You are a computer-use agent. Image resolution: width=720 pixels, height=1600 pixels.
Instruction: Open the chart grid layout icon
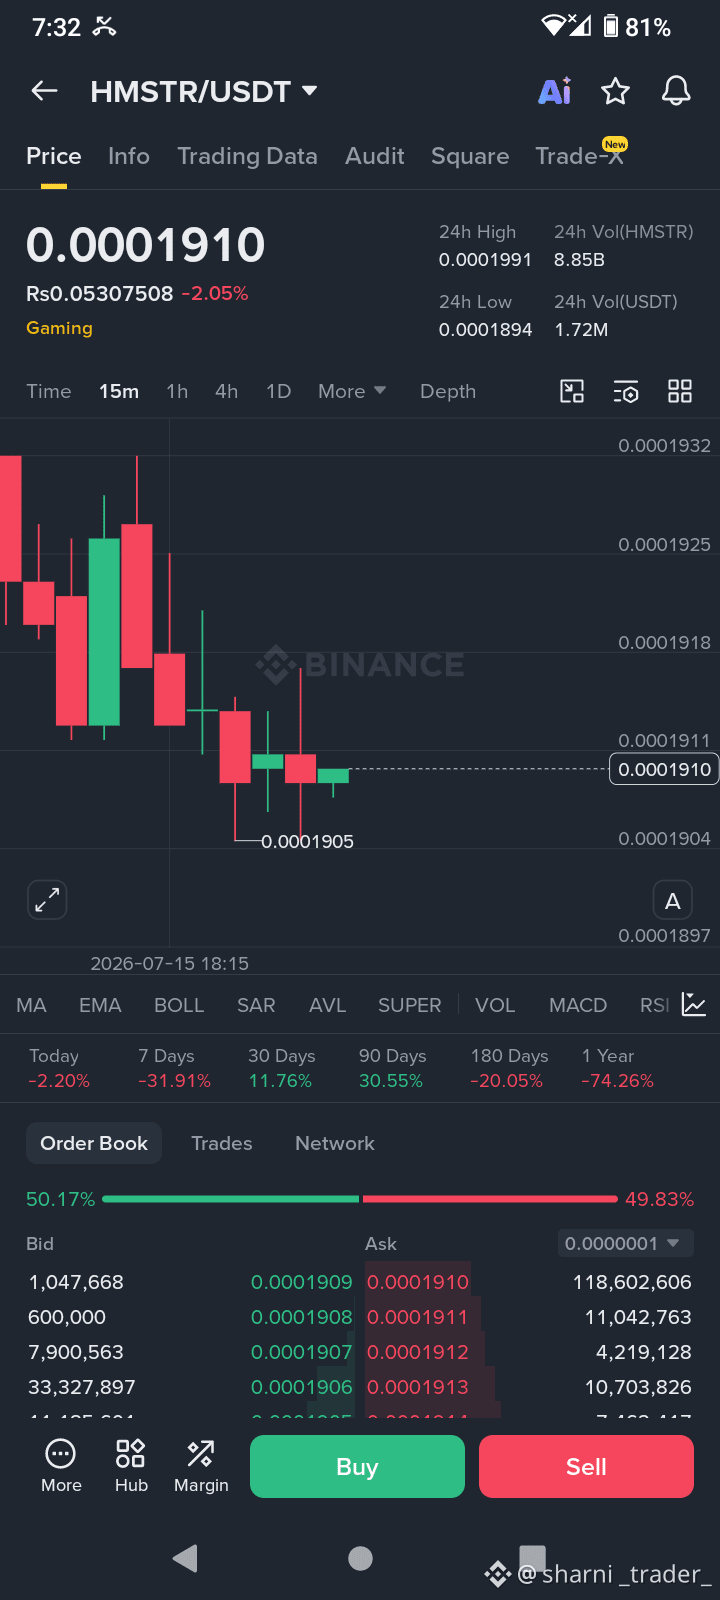point(680,391)
